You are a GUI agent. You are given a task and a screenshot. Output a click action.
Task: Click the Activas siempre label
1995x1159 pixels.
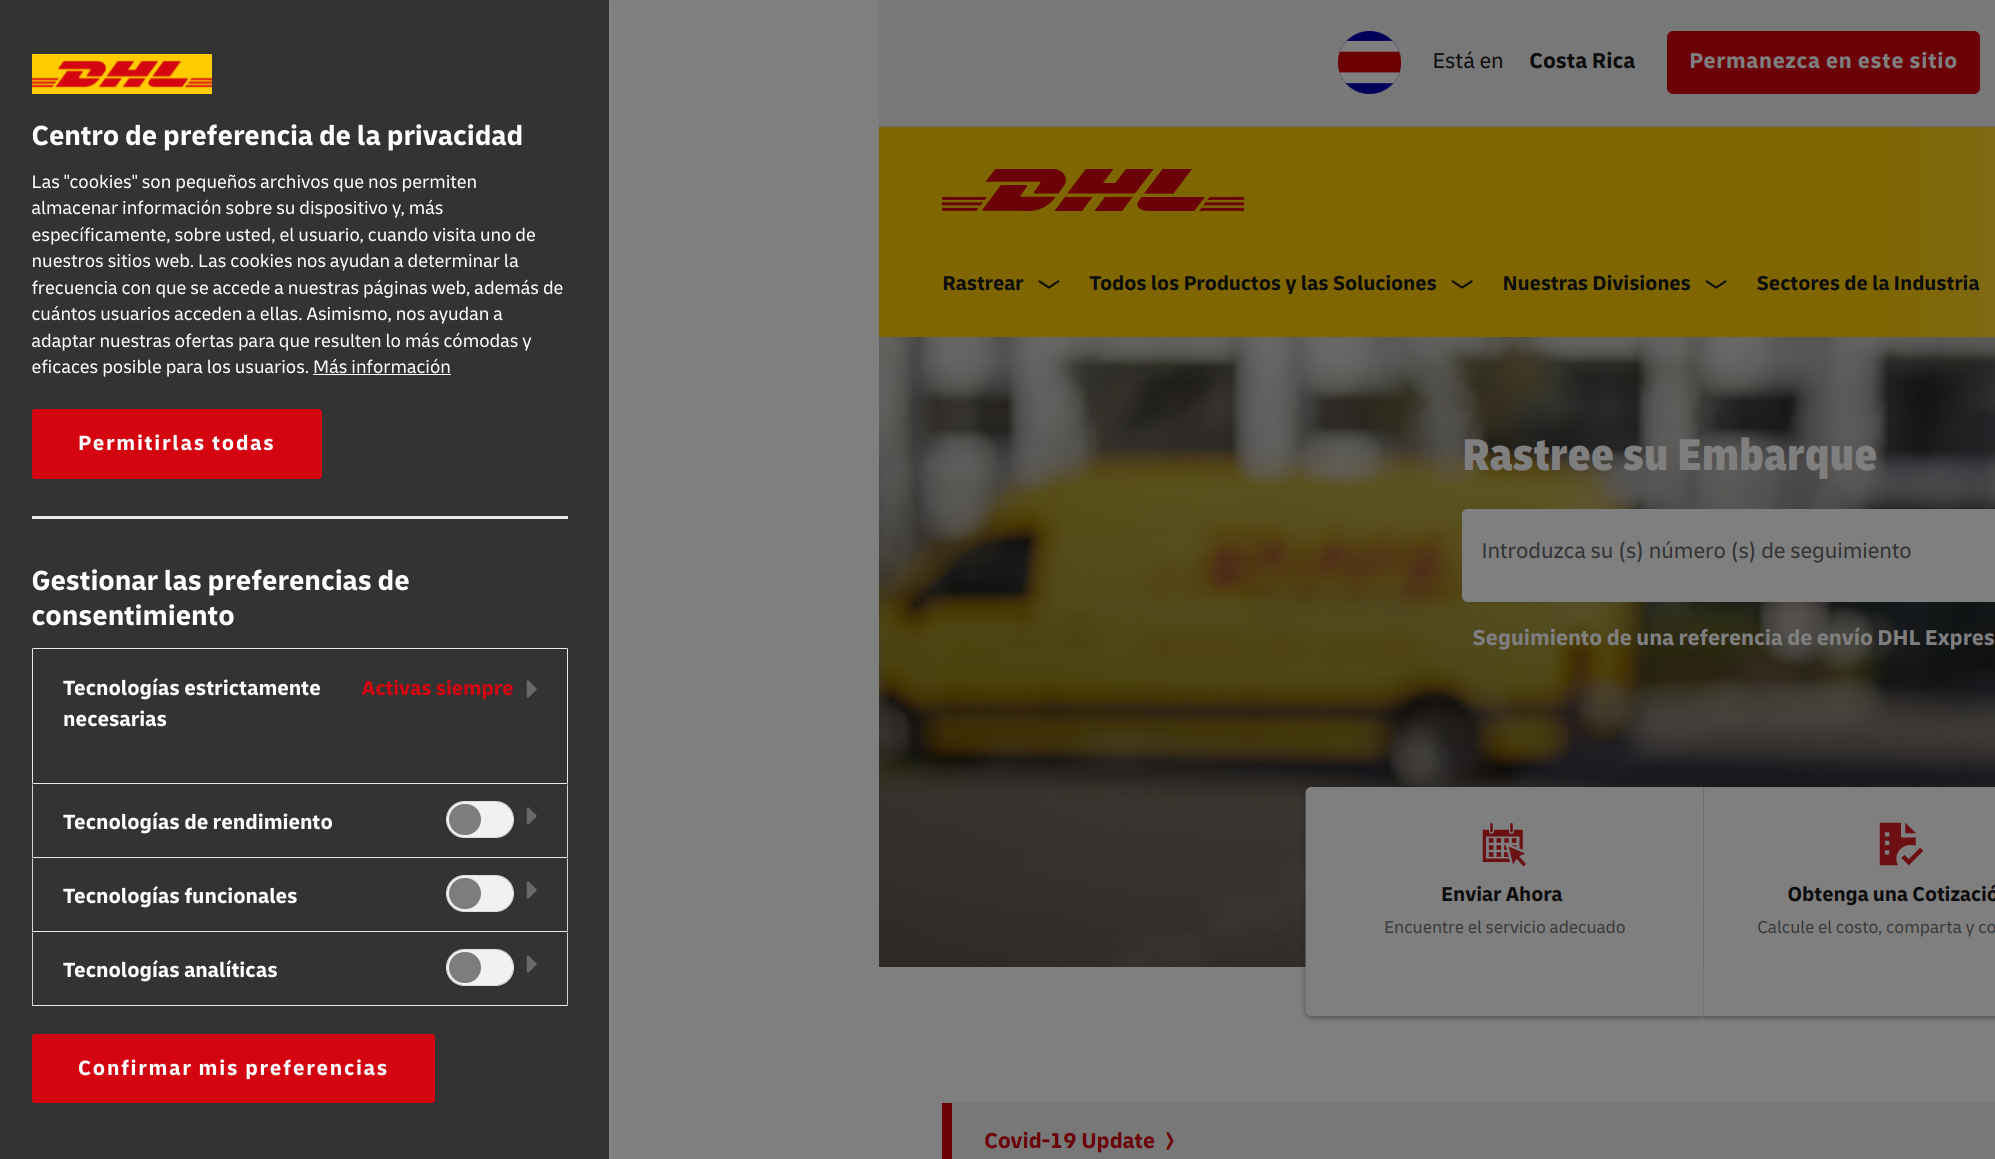[x=437, y=689]
